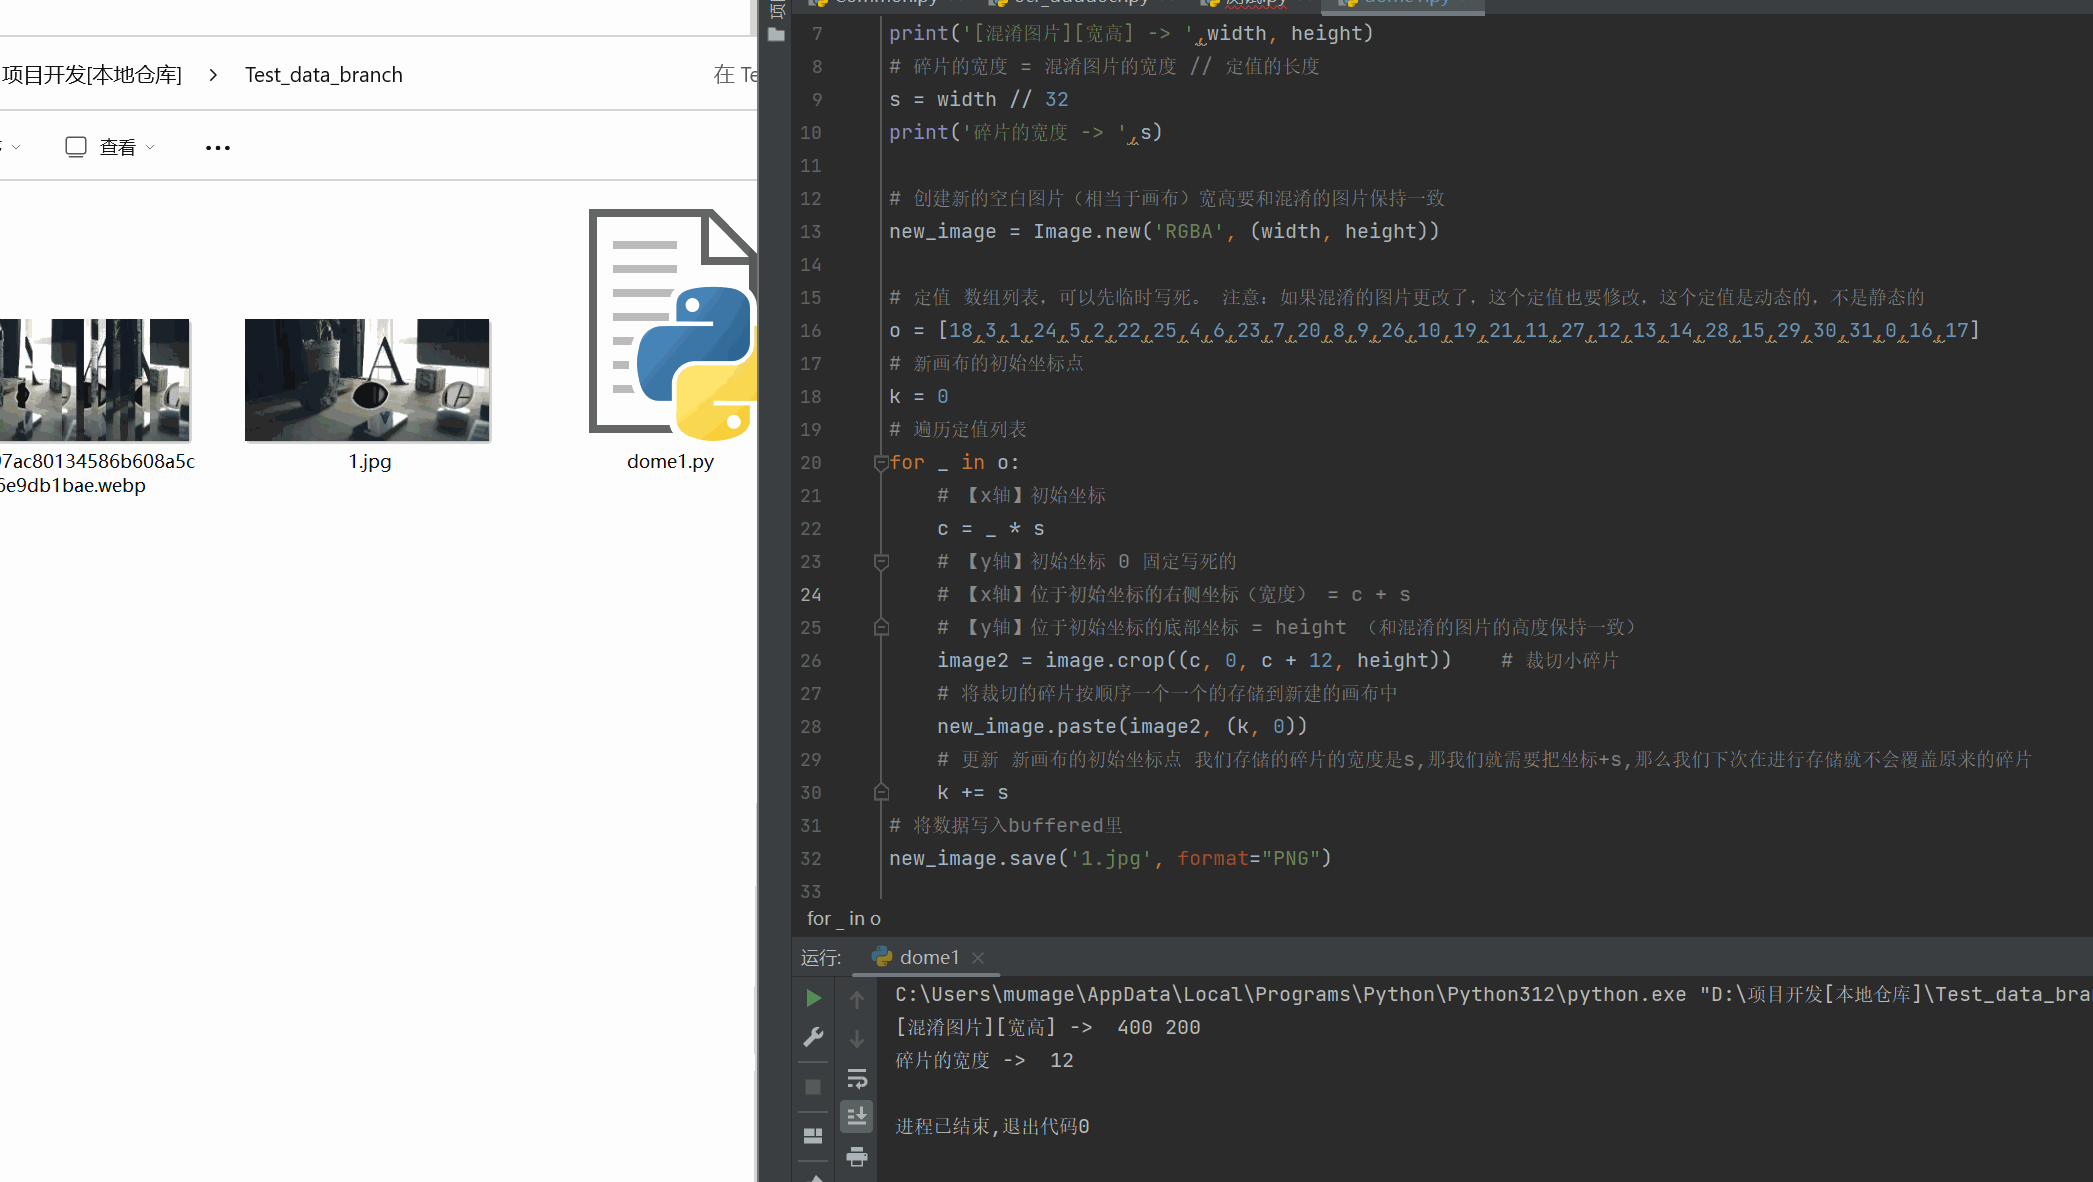
Task: Open run configuration wrench icon
Action: pos(813,1038)
